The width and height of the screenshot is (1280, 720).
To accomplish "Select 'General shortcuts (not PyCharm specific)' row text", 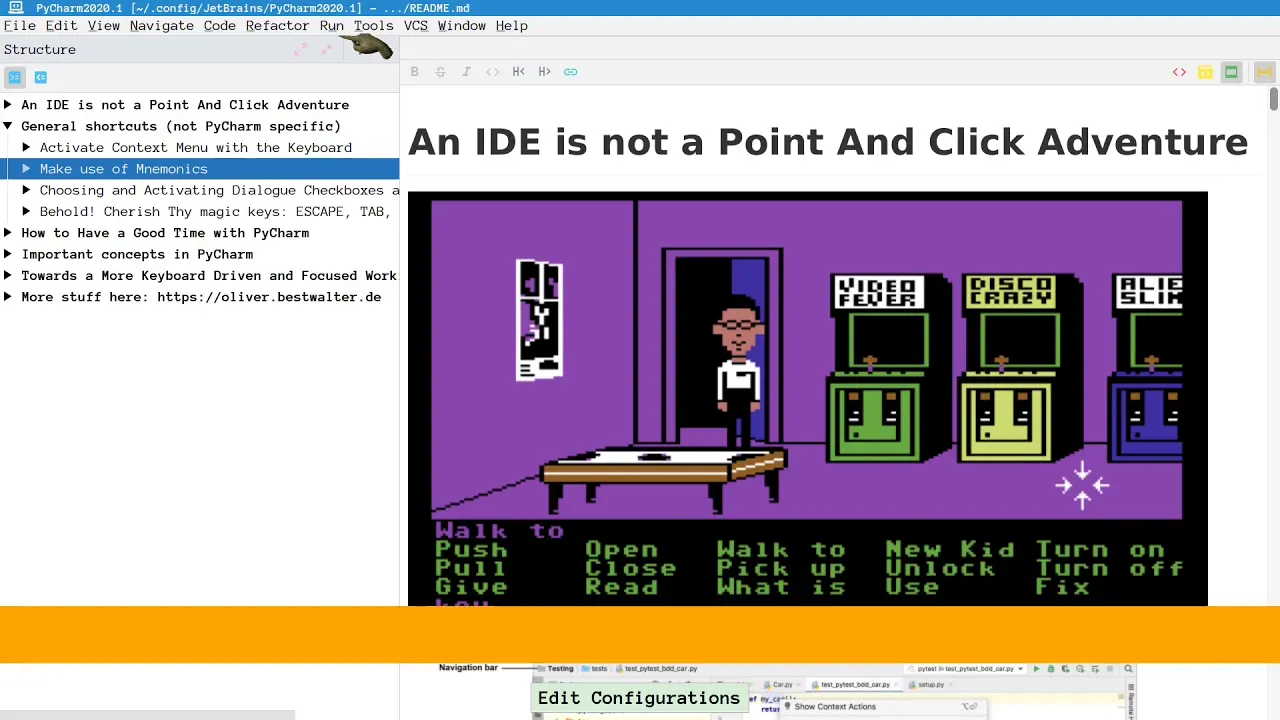I will point(181,126).
